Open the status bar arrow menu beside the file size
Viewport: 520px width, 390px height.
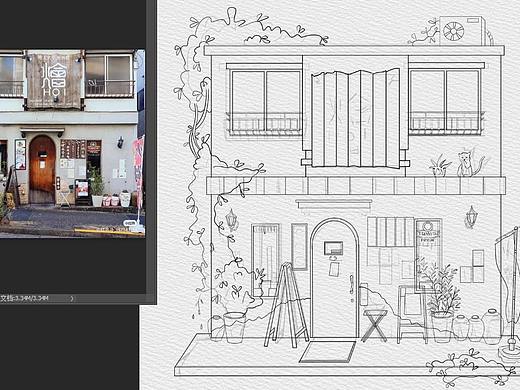[72, 298]
